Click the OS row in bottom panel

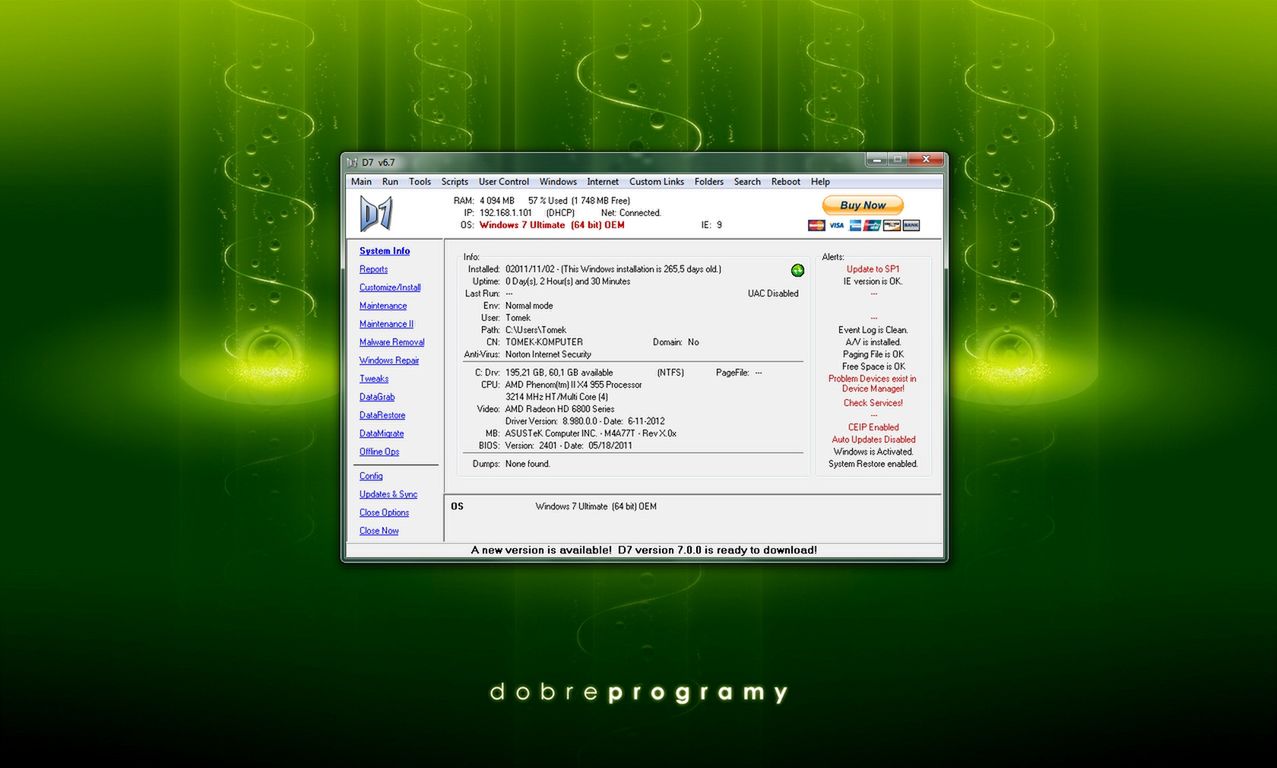pos(692,506)
